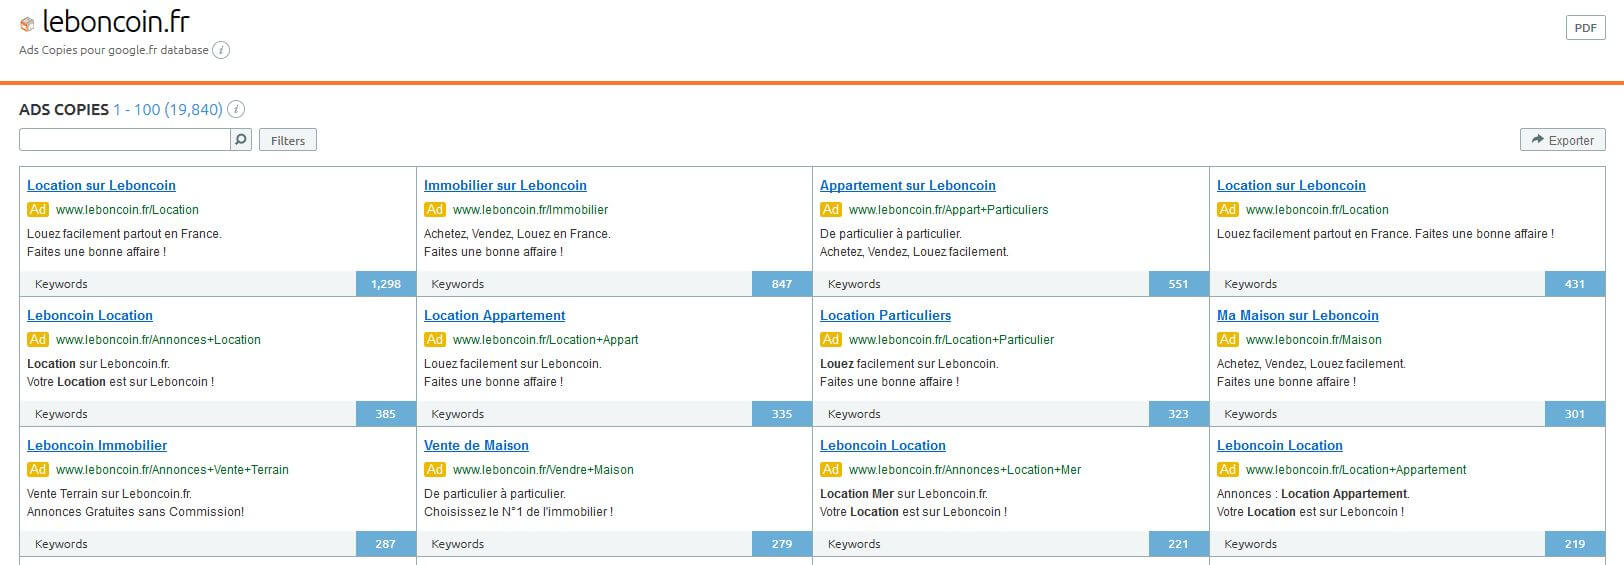Image resolution: width=1624 pixels, height=565 pixels.
Task: Open the Appartement sur Leboncoin ad title
Action: pos(907,185)
